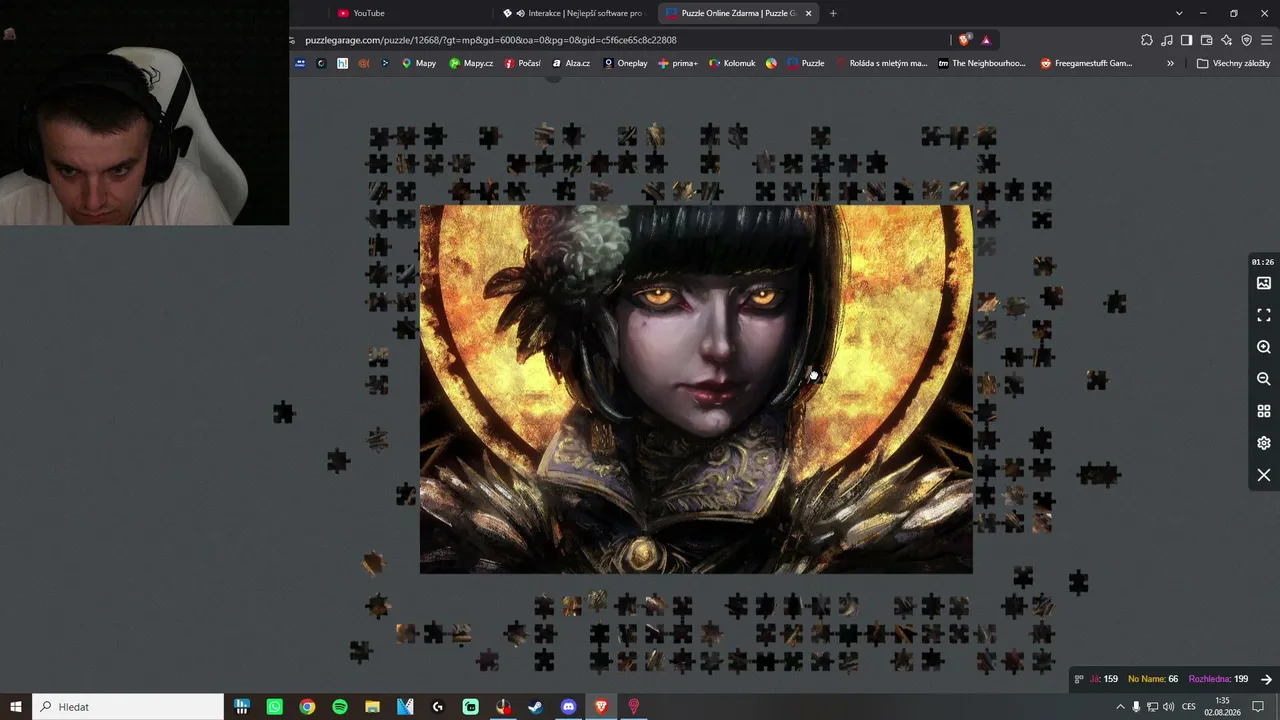Switch the CES keyboard language

coord(1189,707)
